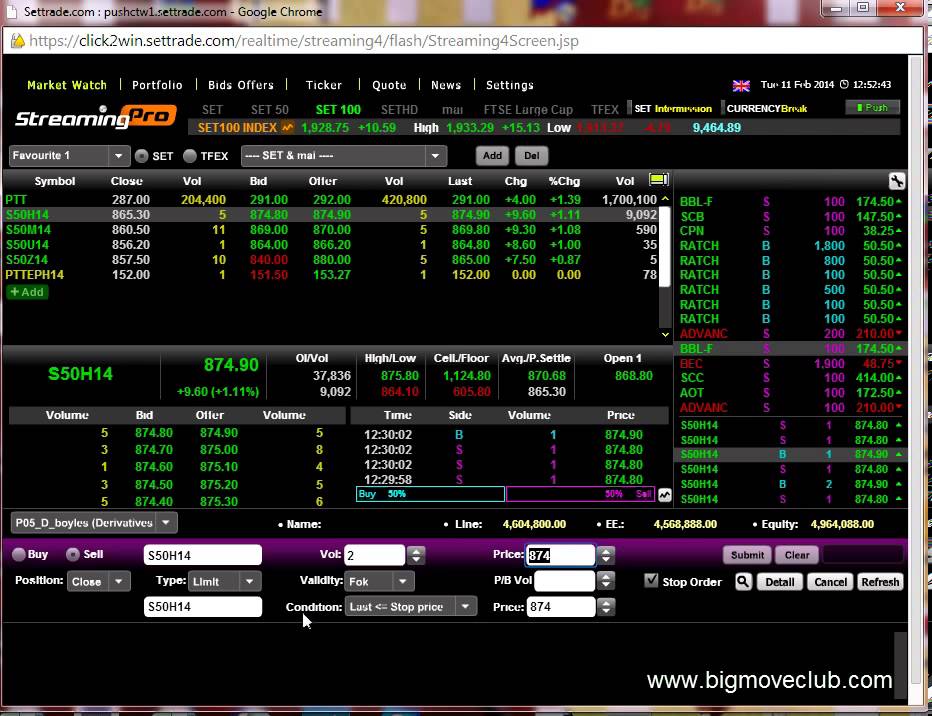Open the Portfolio menu

157,85
